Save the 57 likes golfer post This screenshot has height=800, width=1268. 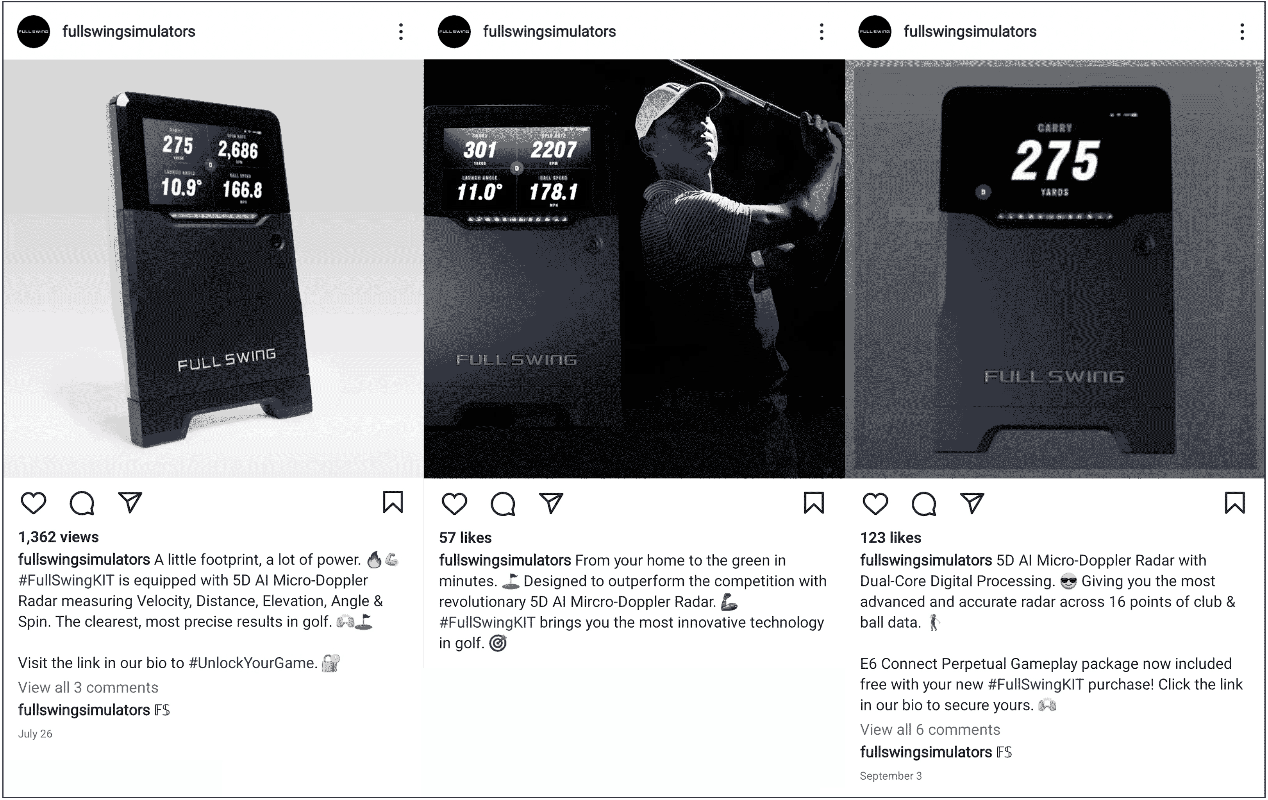click(814, 502)
